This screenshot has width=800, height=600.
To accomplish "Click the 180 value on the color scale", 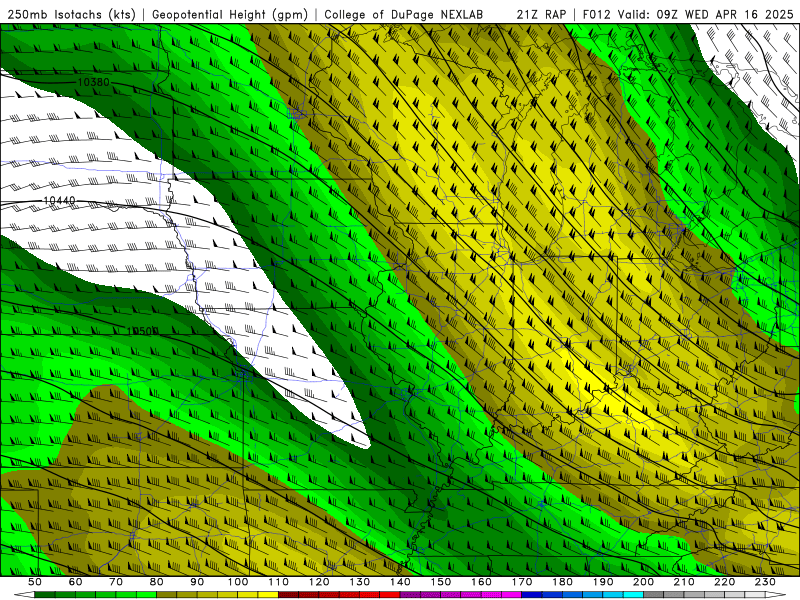I will click(x=563, y=582).
